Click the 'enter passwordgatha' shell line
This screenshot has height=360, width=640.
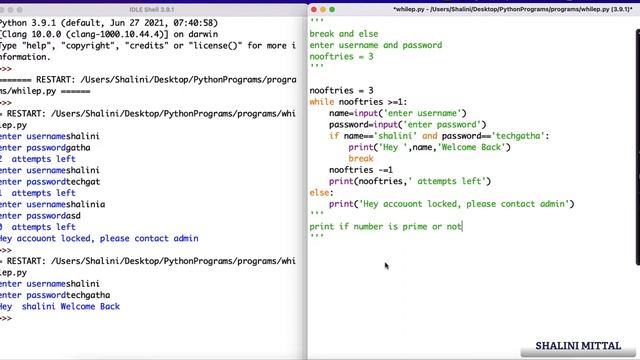click(x=45, y=147)
